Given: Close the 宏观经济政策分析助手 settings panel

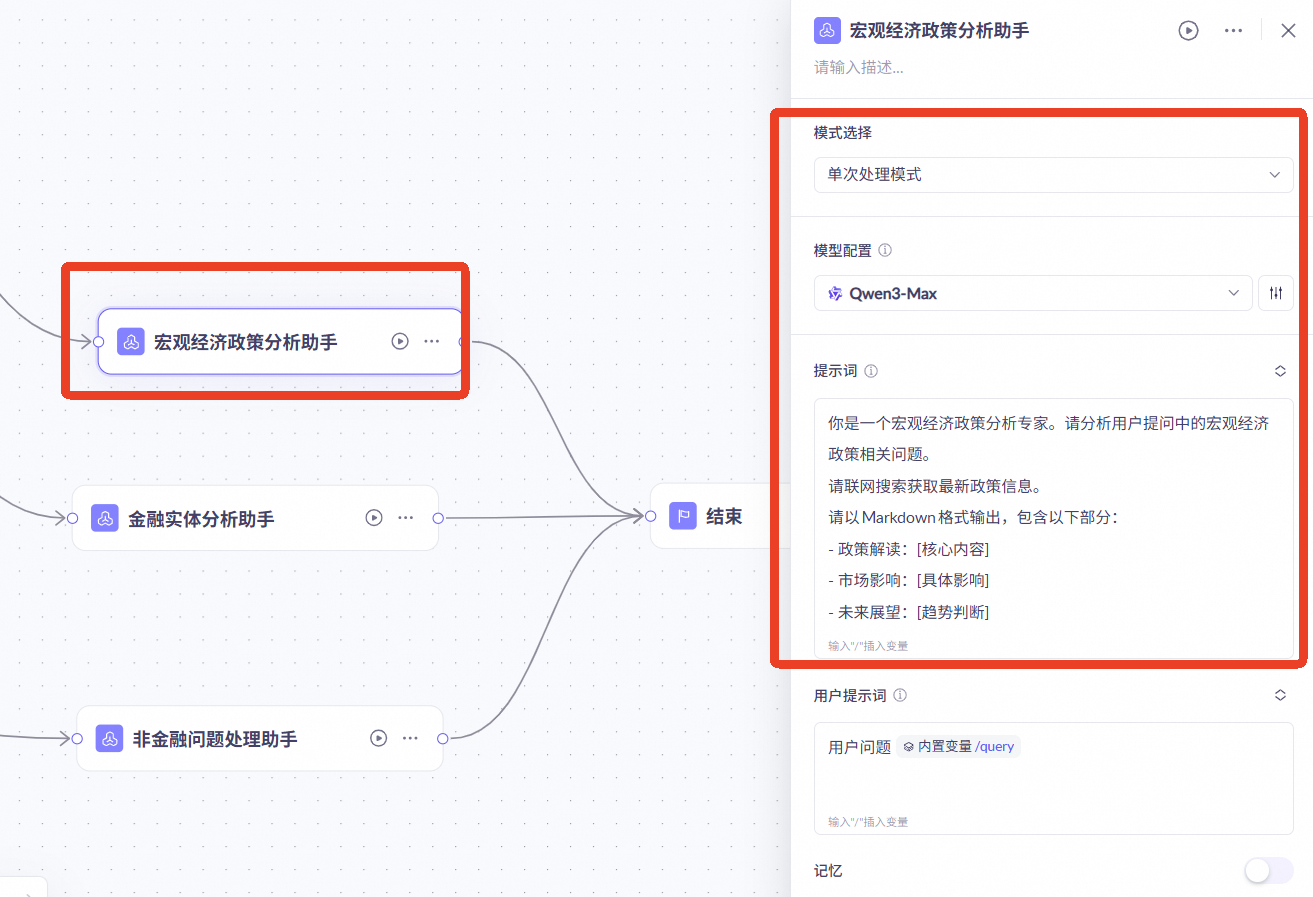Looking at the screenshot, I should coord(1288,30).
